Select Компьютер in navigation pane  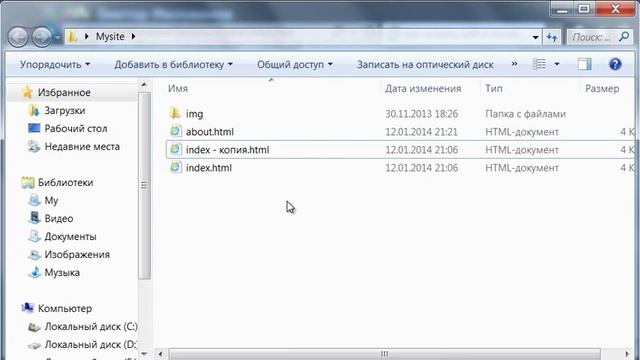point(65,308)
